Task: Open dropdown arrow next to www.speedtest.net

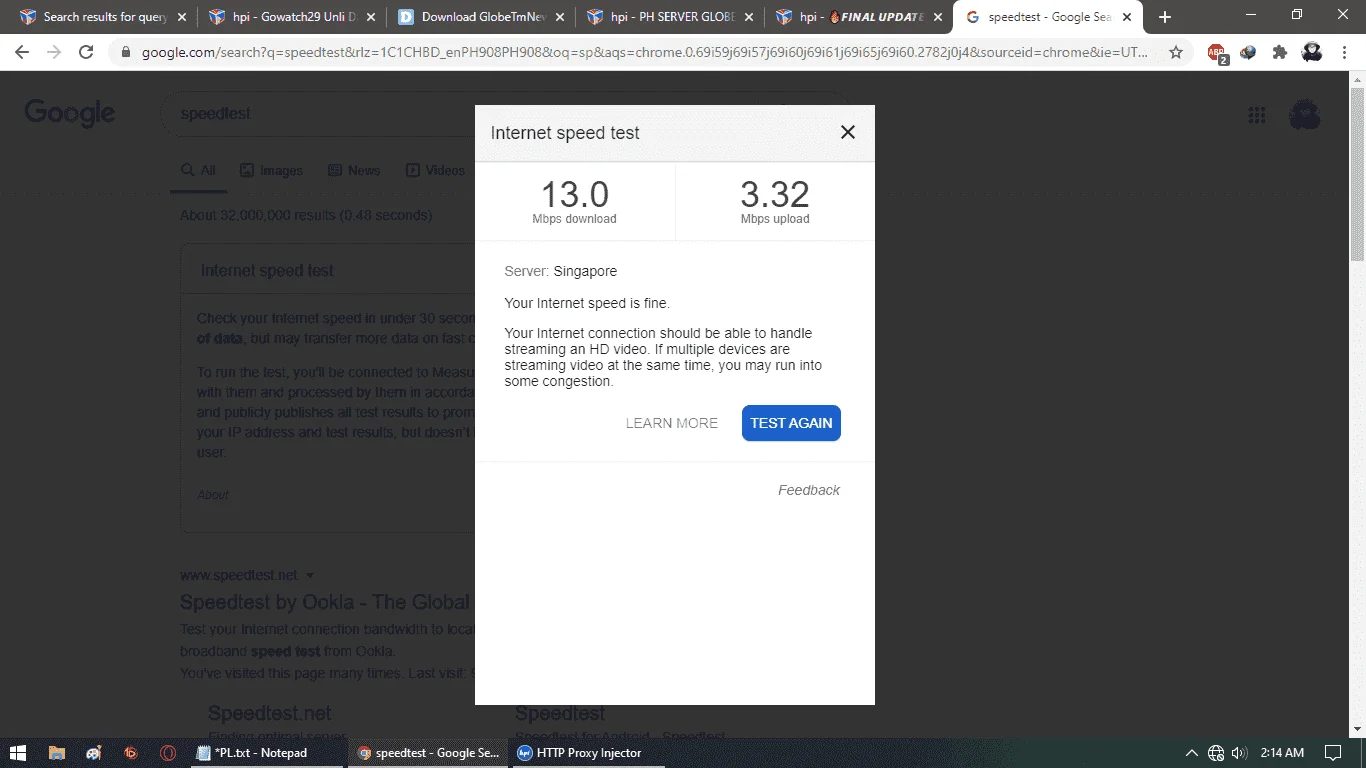Action: coord(310,576)
